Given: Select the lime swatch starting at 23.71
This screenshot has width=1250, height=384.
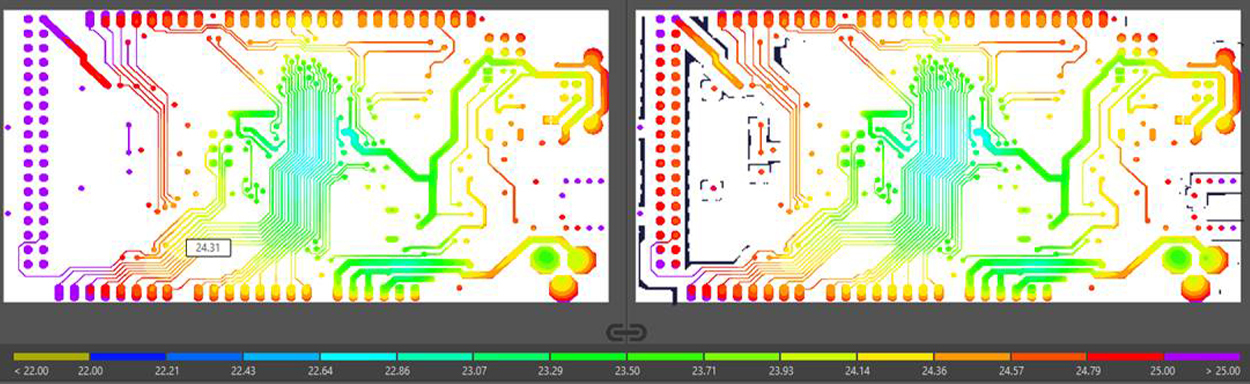Looking at the screenshot, I should 742,356.
